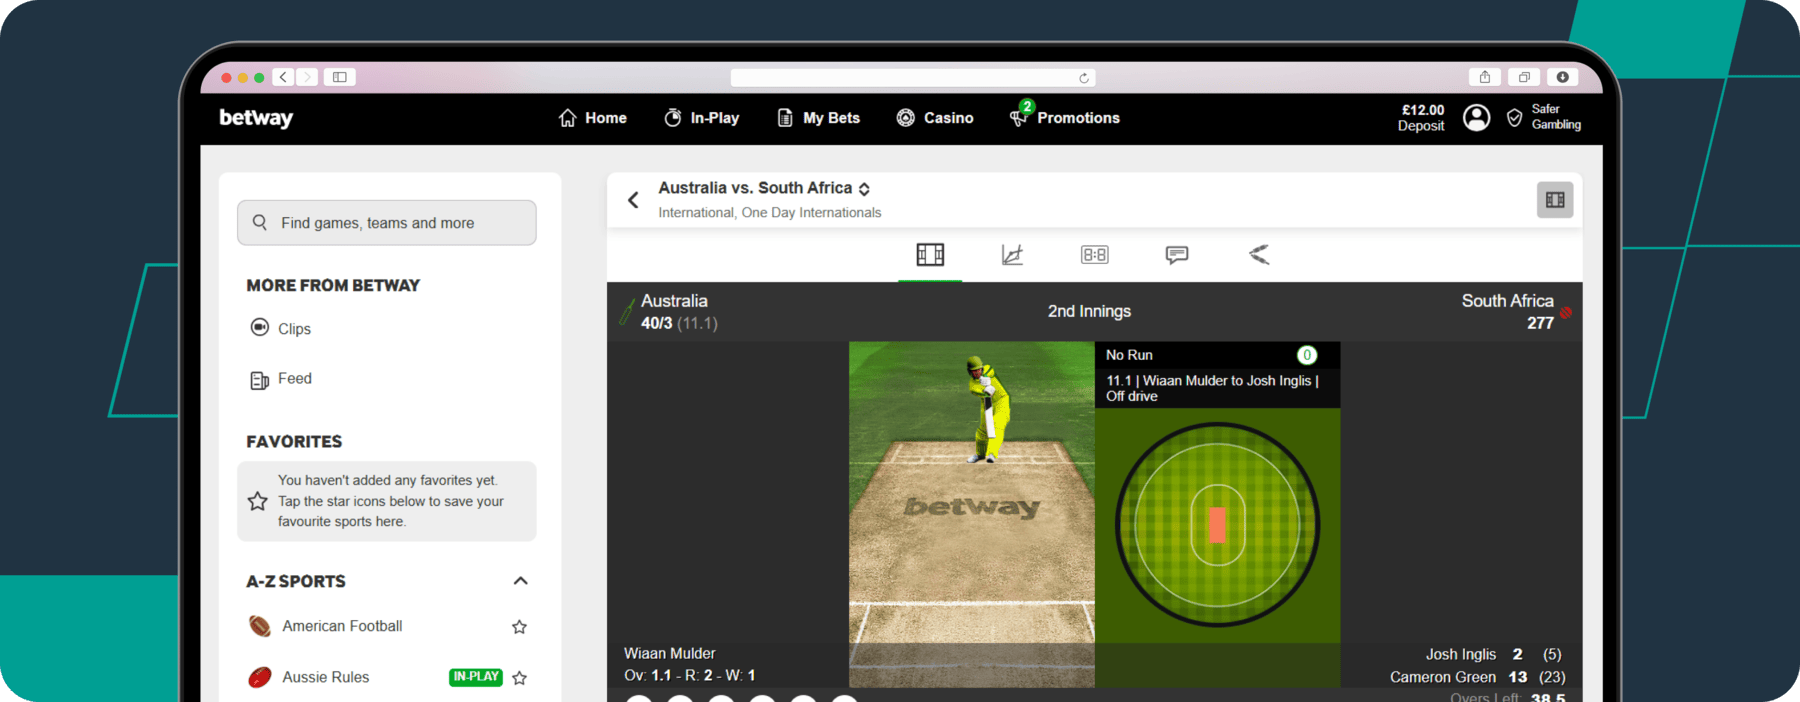The image size is (1800, 702).
Task: Click the browser downloads icon
Action: (1563, 77)
